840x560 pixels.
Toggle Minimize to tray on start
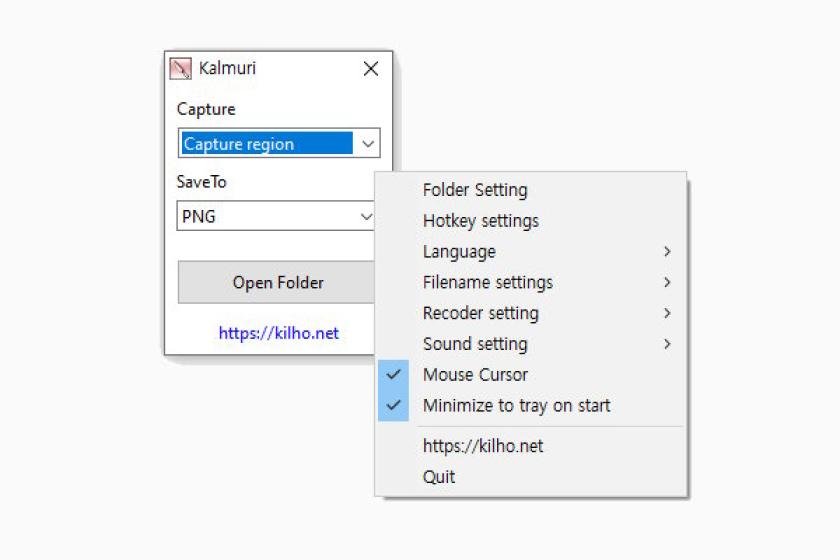click(x=531, y=406)
